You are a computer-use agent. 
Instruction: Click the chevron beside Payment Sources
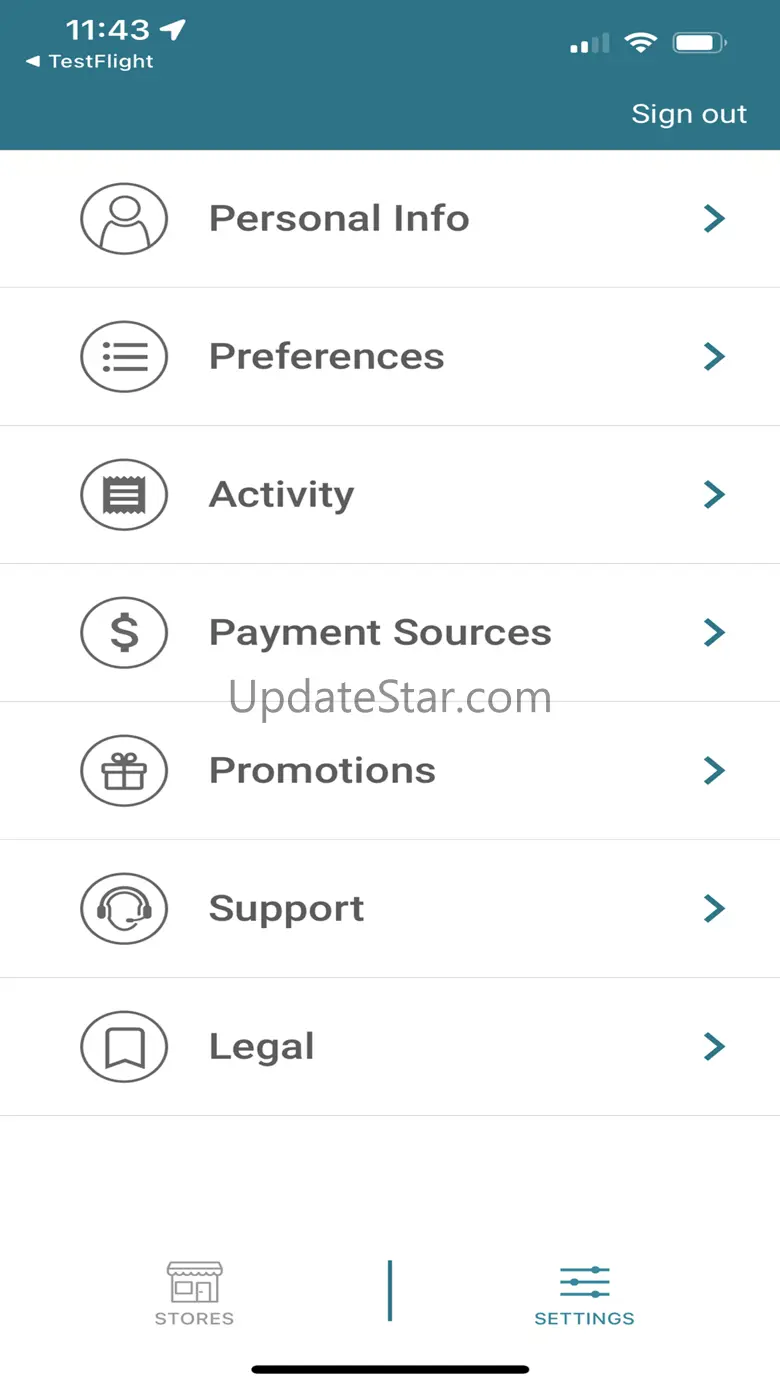point(713,632)
